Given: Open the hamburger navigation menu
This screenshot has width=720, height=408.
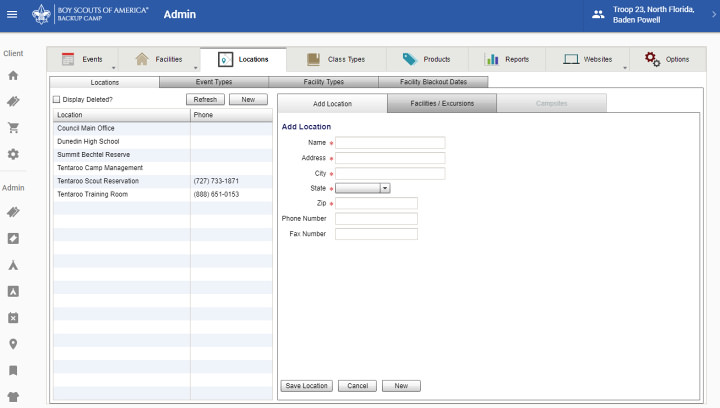Looking at the screenshot, I should pyautogui.click(x=12, y=14).
